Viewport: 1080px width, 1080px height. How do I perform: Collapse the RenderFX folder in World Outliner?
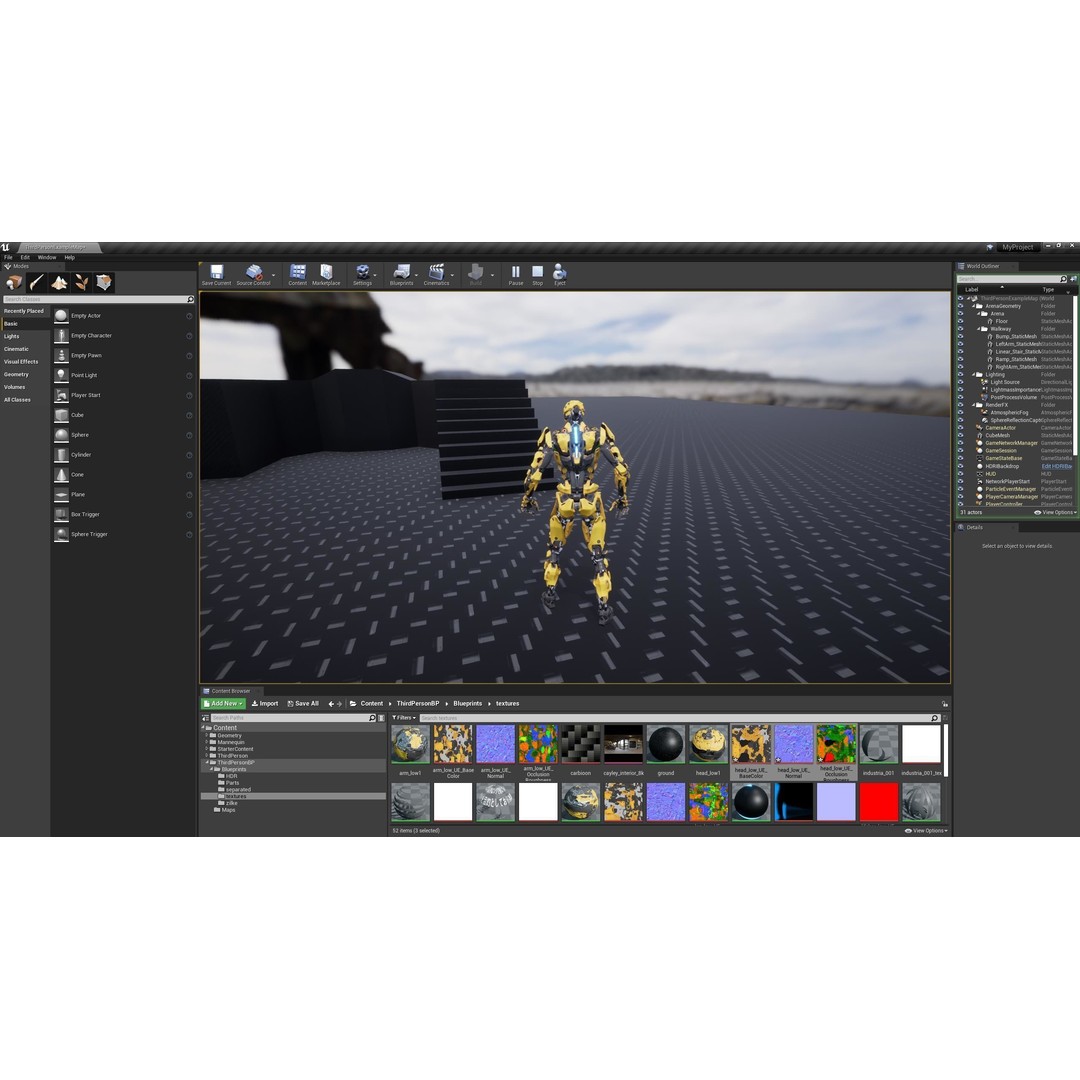click(x=974, y=405)
